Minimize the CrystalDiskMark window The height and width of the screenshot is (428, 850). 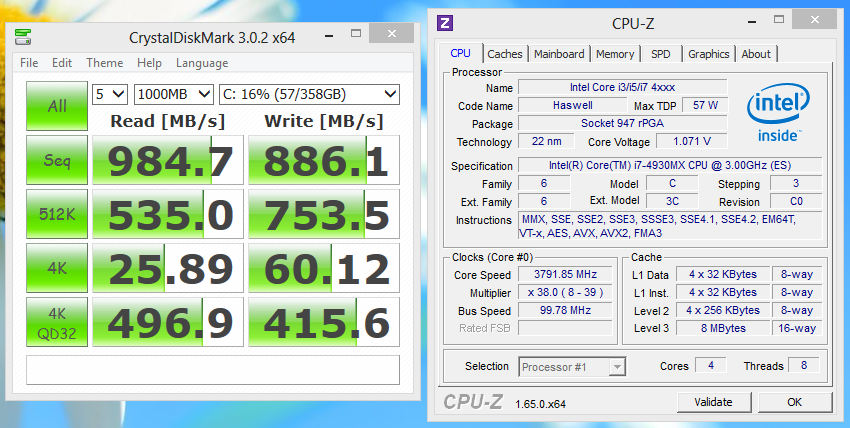(x=329, y=34)
